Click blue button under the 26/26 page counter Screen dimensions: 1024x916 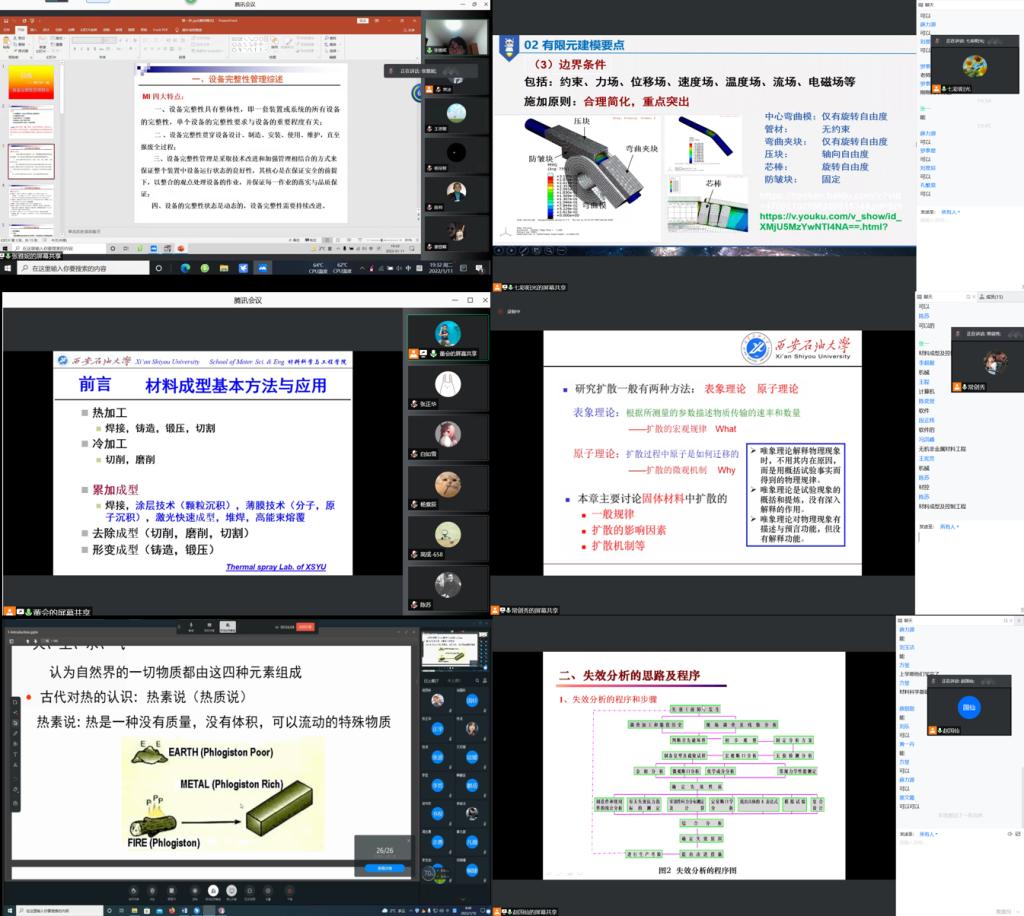pos(384,868)
